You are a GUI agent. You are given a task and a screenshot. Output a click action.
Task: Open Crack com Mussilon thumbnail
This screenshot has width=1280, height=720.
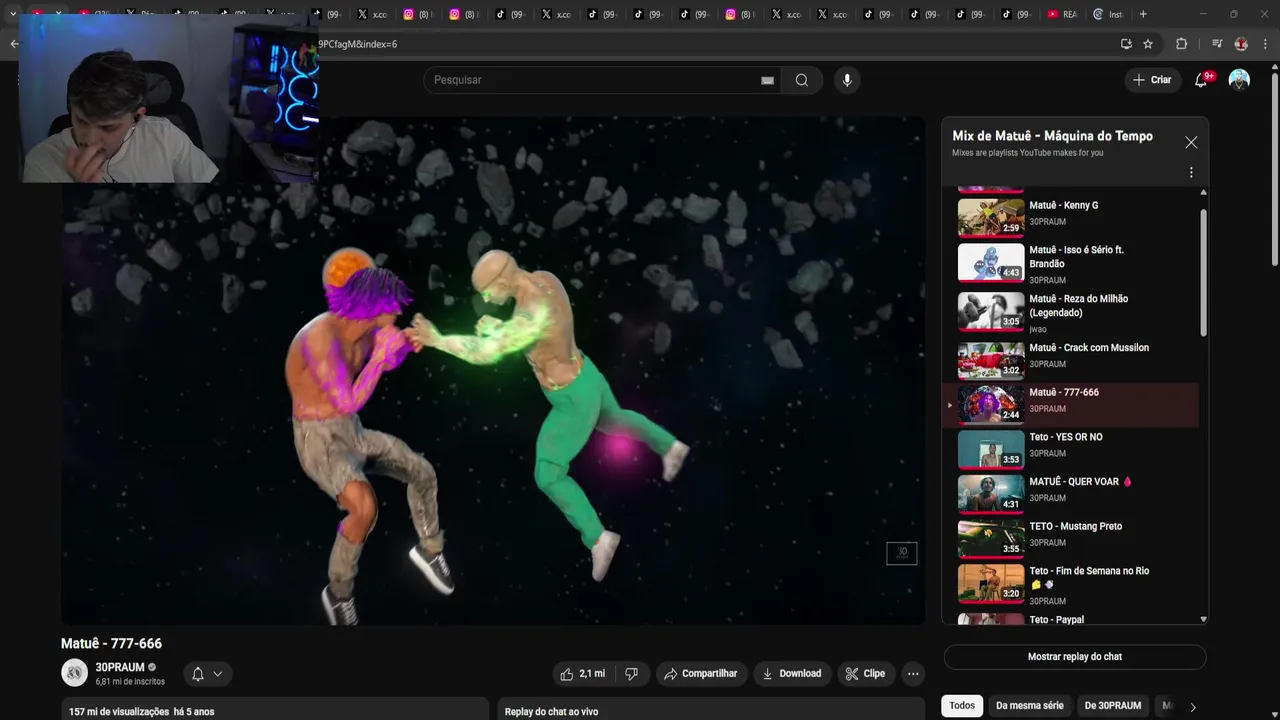pyautogui.click(x=991, y=360)
